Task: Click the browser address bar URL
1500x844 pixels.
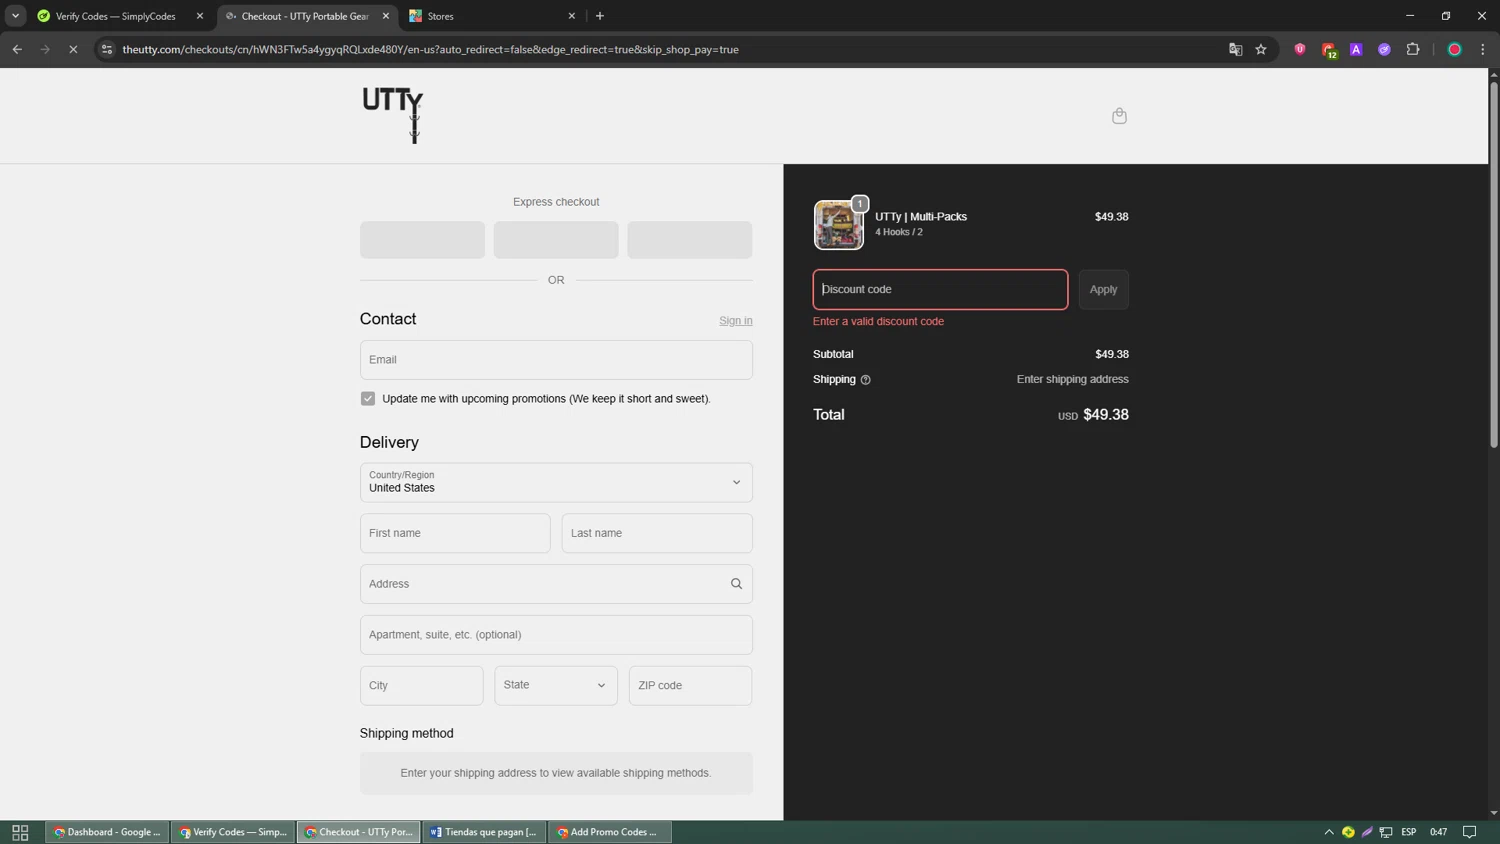Action: coord(430,49)
